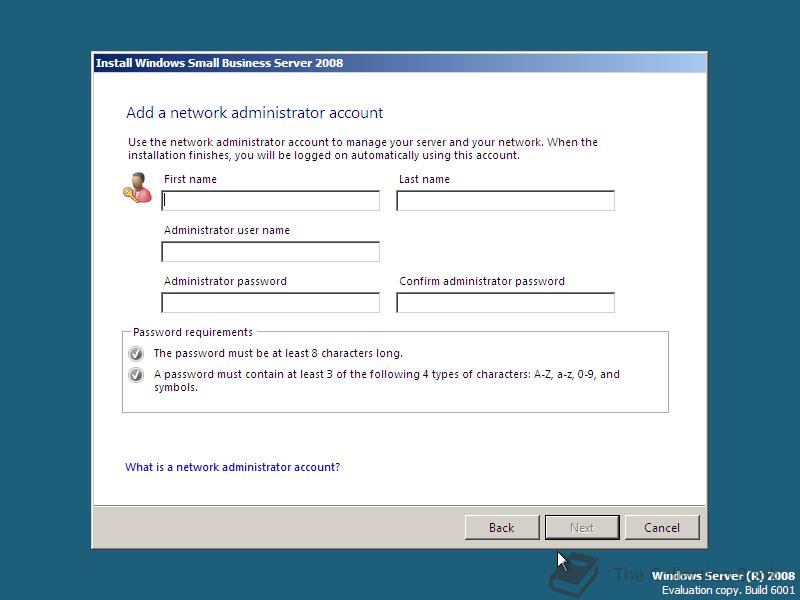Cancel the installation wizard
Image resolution: width=800 pixels, height=600 pixels.
click(662, 528)
